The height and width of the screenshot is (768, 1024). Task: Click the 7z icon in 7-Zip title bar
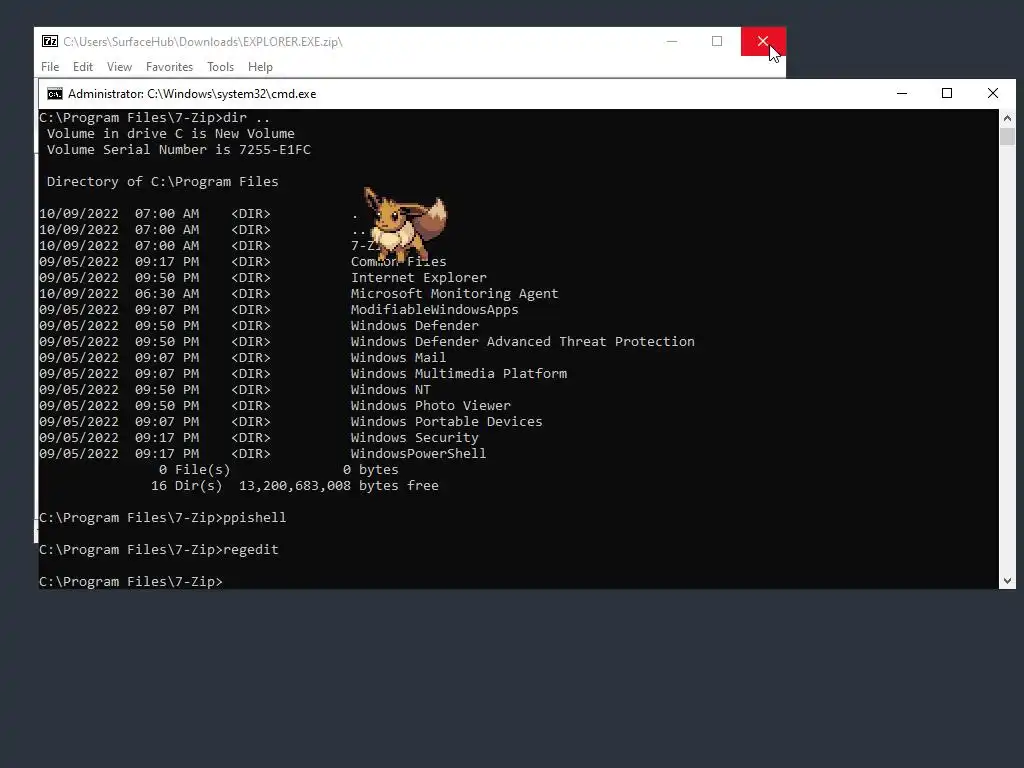(x=50, y=41)
